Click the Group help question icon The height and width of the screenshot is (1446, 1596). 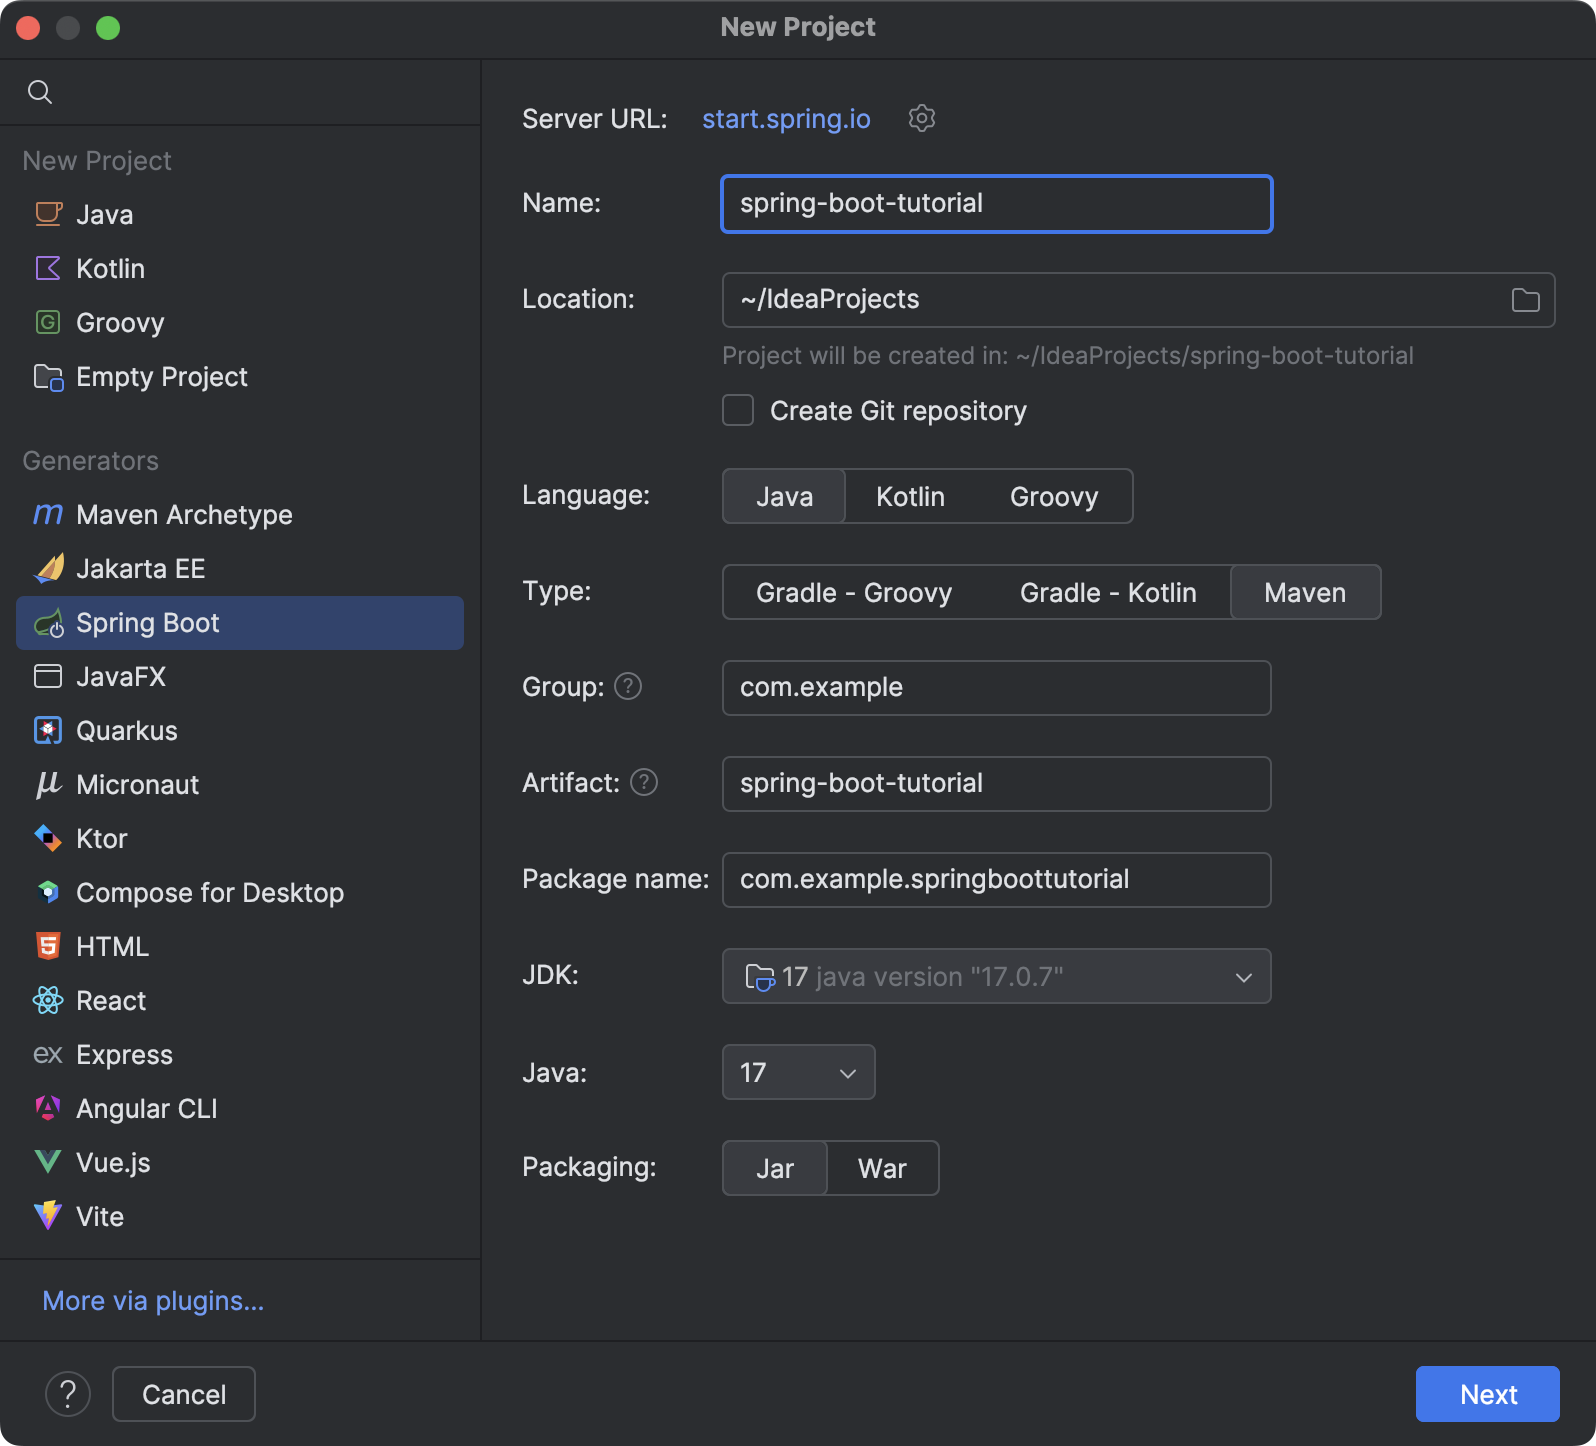[628, 687]
